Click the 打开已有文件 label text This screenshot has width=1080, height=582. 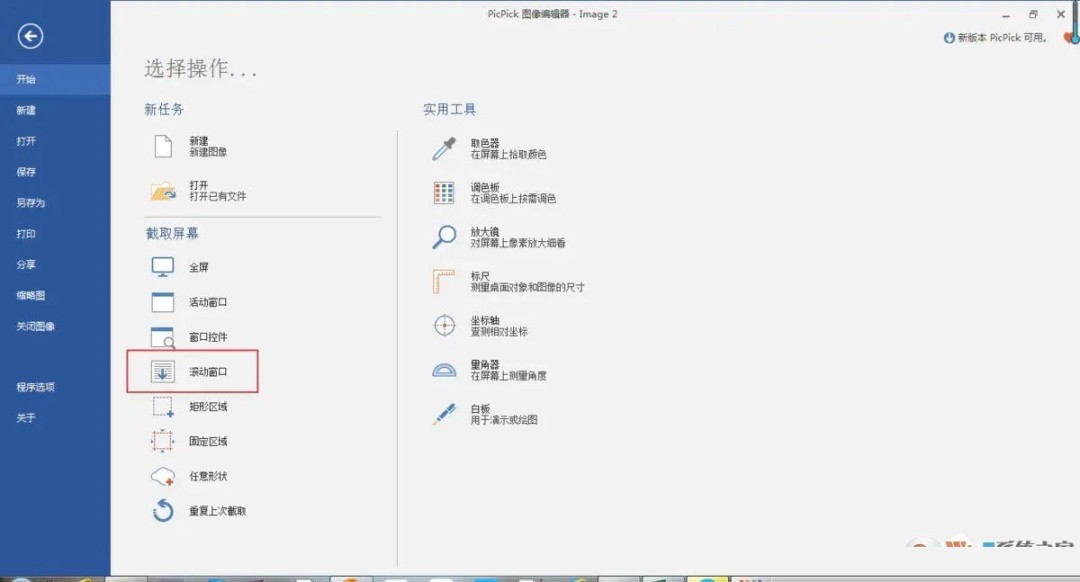(x=218, y=196)
